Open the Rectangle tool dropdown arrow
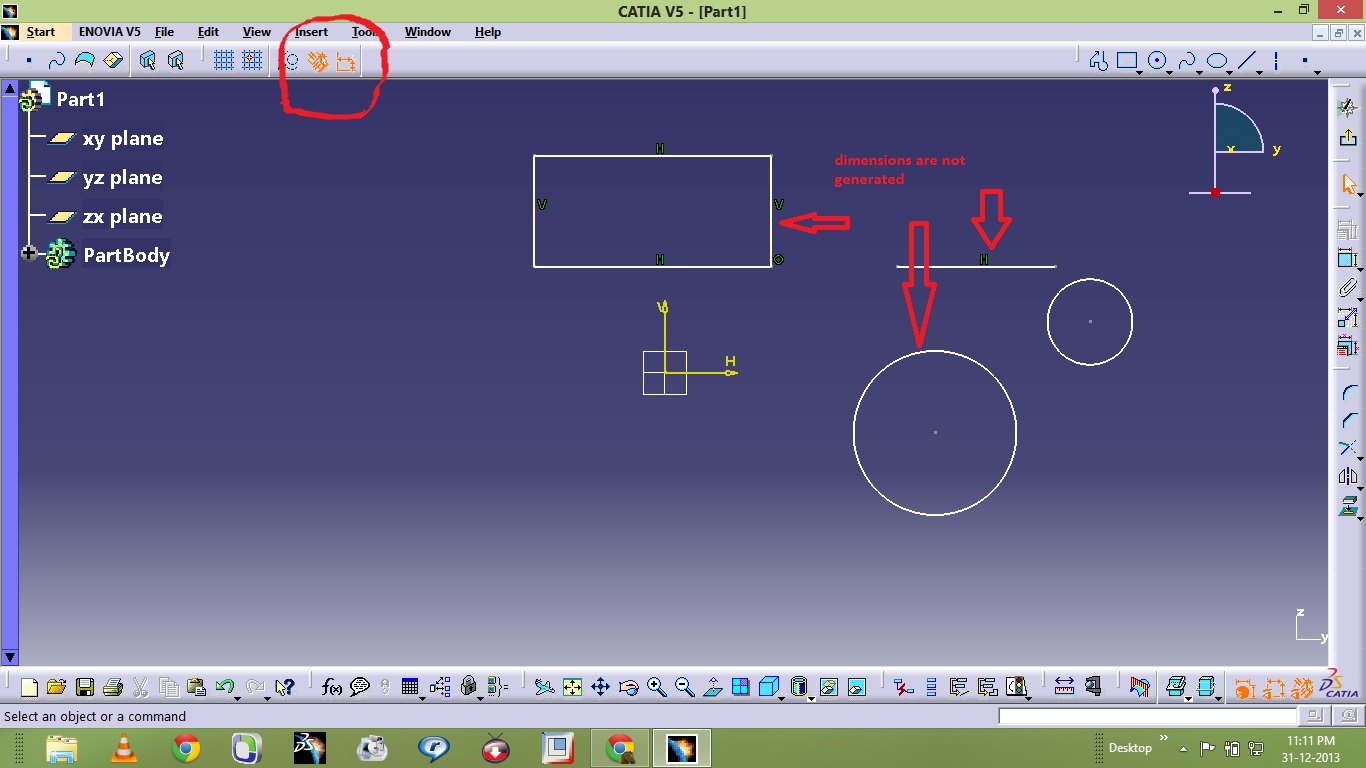This screenshot has width=1366, height=768. 1140,71
